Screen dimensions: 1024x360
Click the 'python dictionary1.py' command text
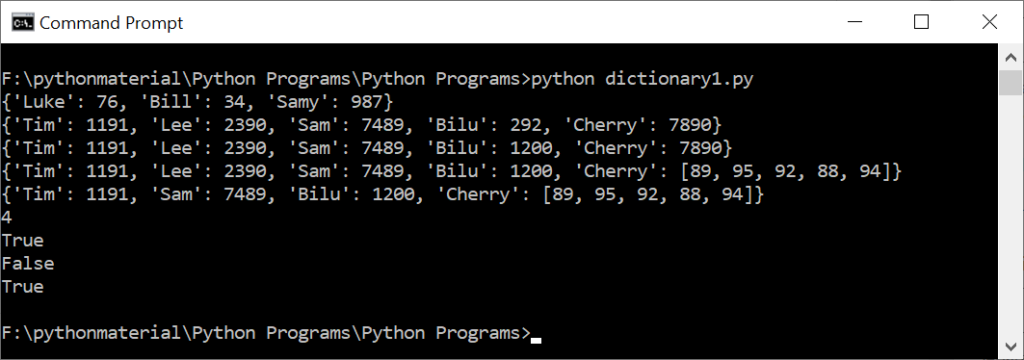tap(642, 80)
